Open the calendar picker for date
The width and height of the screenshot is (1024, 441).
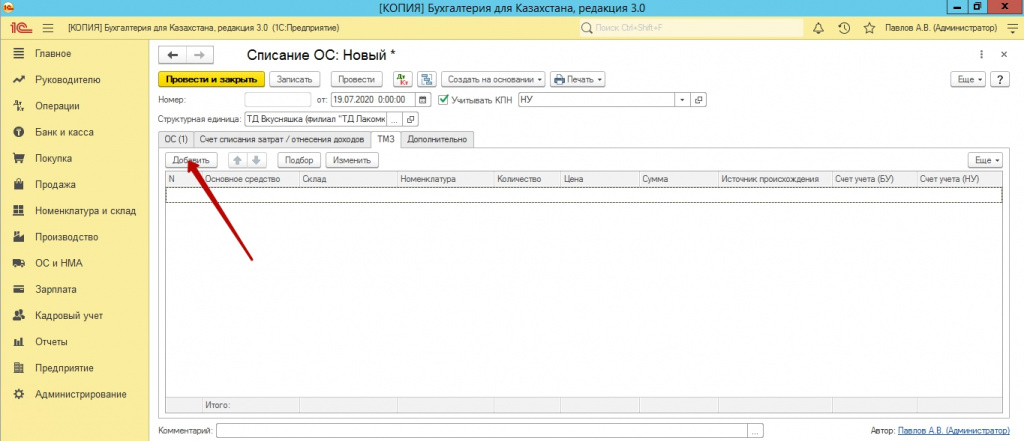423,100
